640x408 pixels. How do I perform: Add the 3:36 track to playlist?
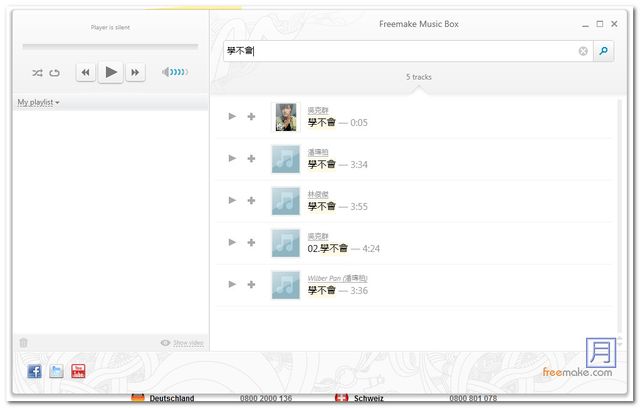pos(251,284)
